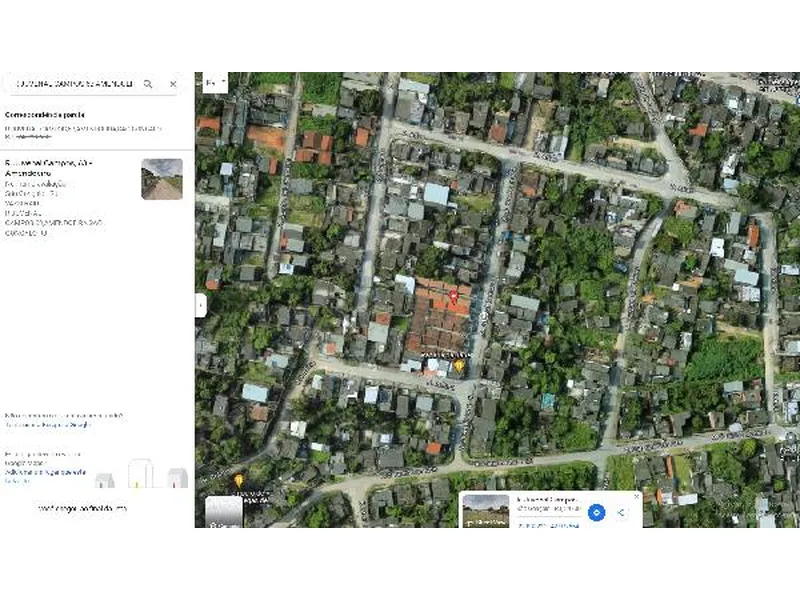Open the street photo thumbnail in side panel
This screenshot has height=600, width=800.
(x=162, y=179)
